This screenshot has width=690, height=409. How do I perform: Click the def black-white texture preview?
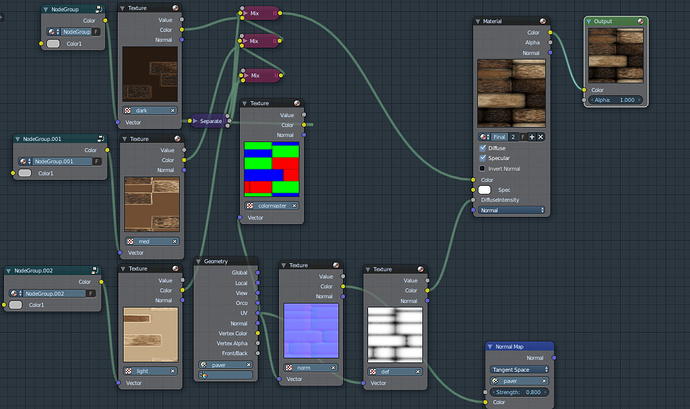(x=395, y=335)
